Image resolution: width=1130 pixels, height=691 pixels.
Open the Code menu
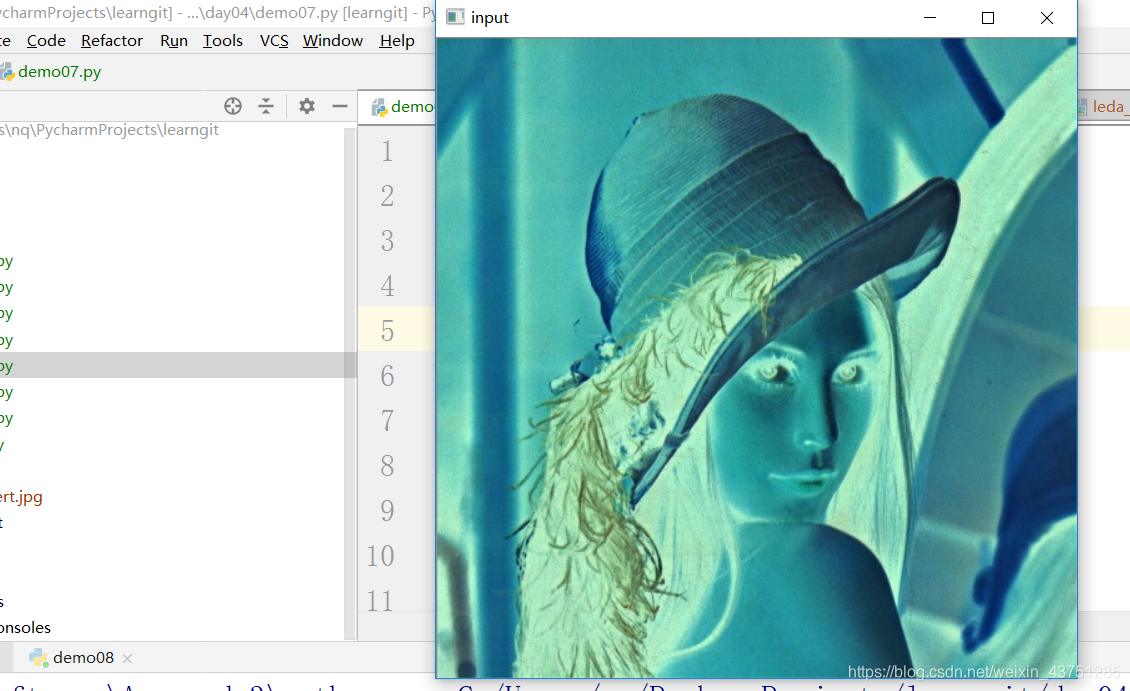[x=46, y=41]
